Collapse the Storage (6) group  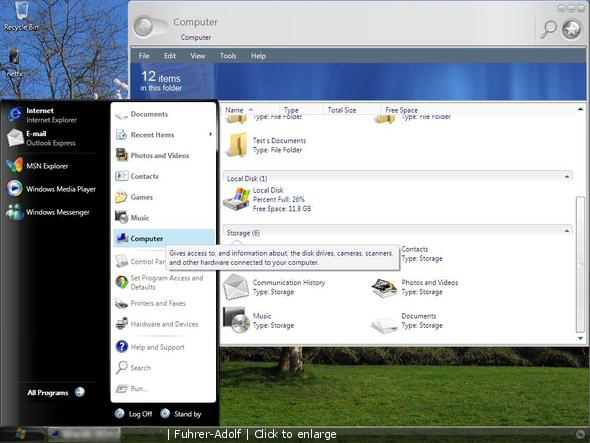pos(567,231)
